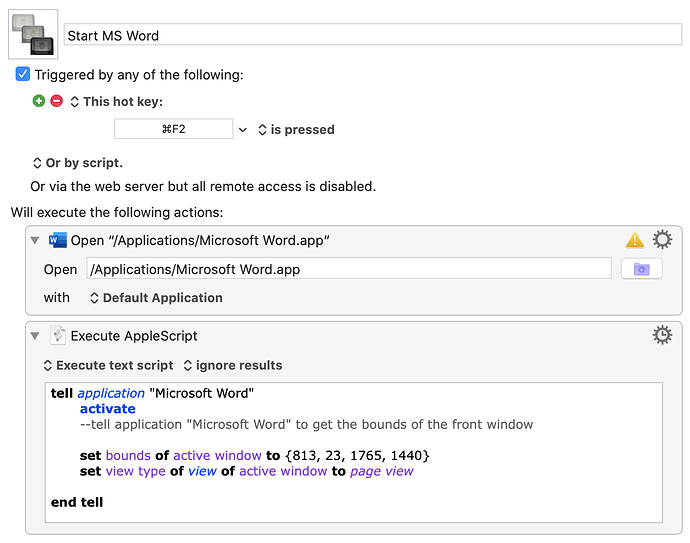Screen dimensions: 690x543
Task: Collapse the Execute AppleScript action
Action: coord(35,336)
